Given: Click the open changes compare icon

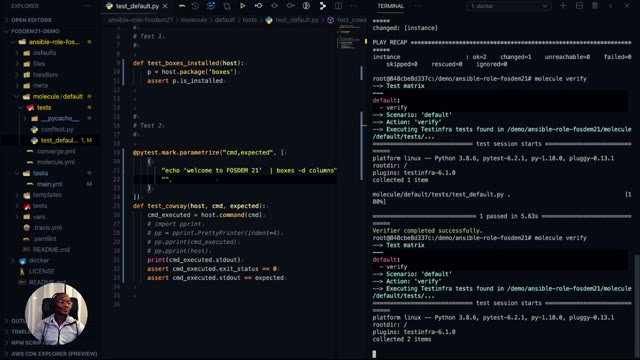Looking at the screenshot, I should 227,6.
